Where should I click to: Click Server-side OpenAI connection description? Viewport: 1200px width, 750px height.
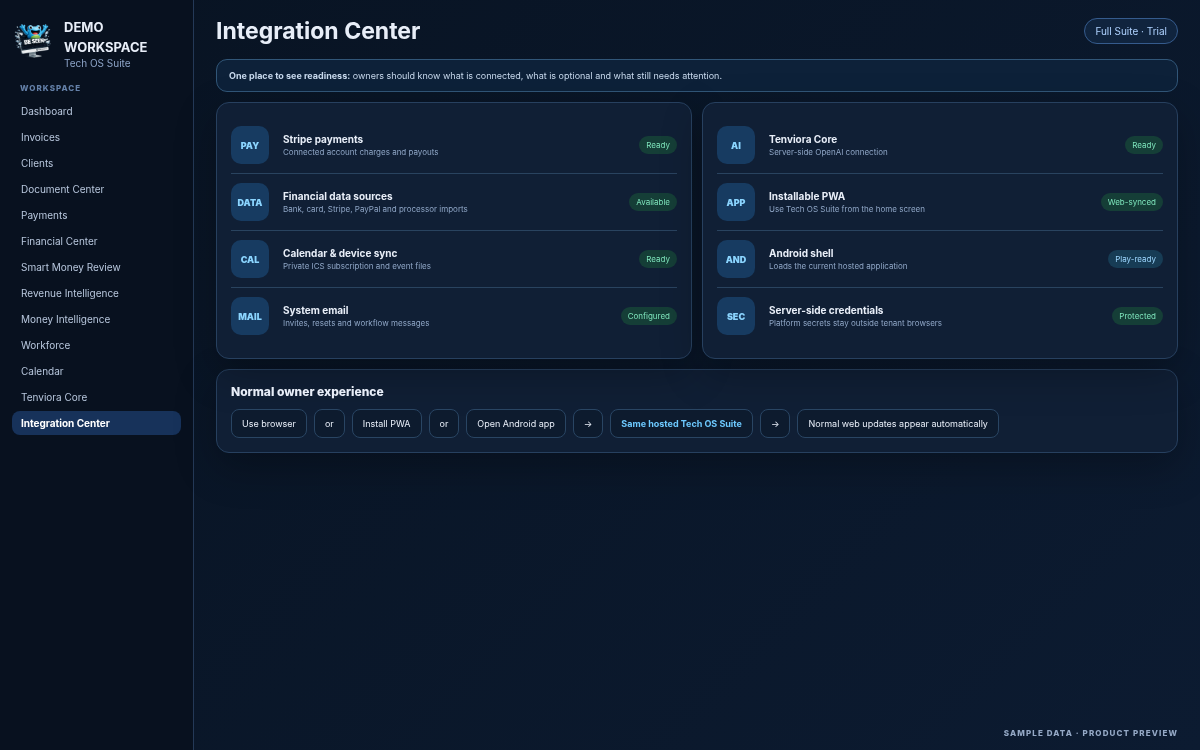click(x=828, y=152)
